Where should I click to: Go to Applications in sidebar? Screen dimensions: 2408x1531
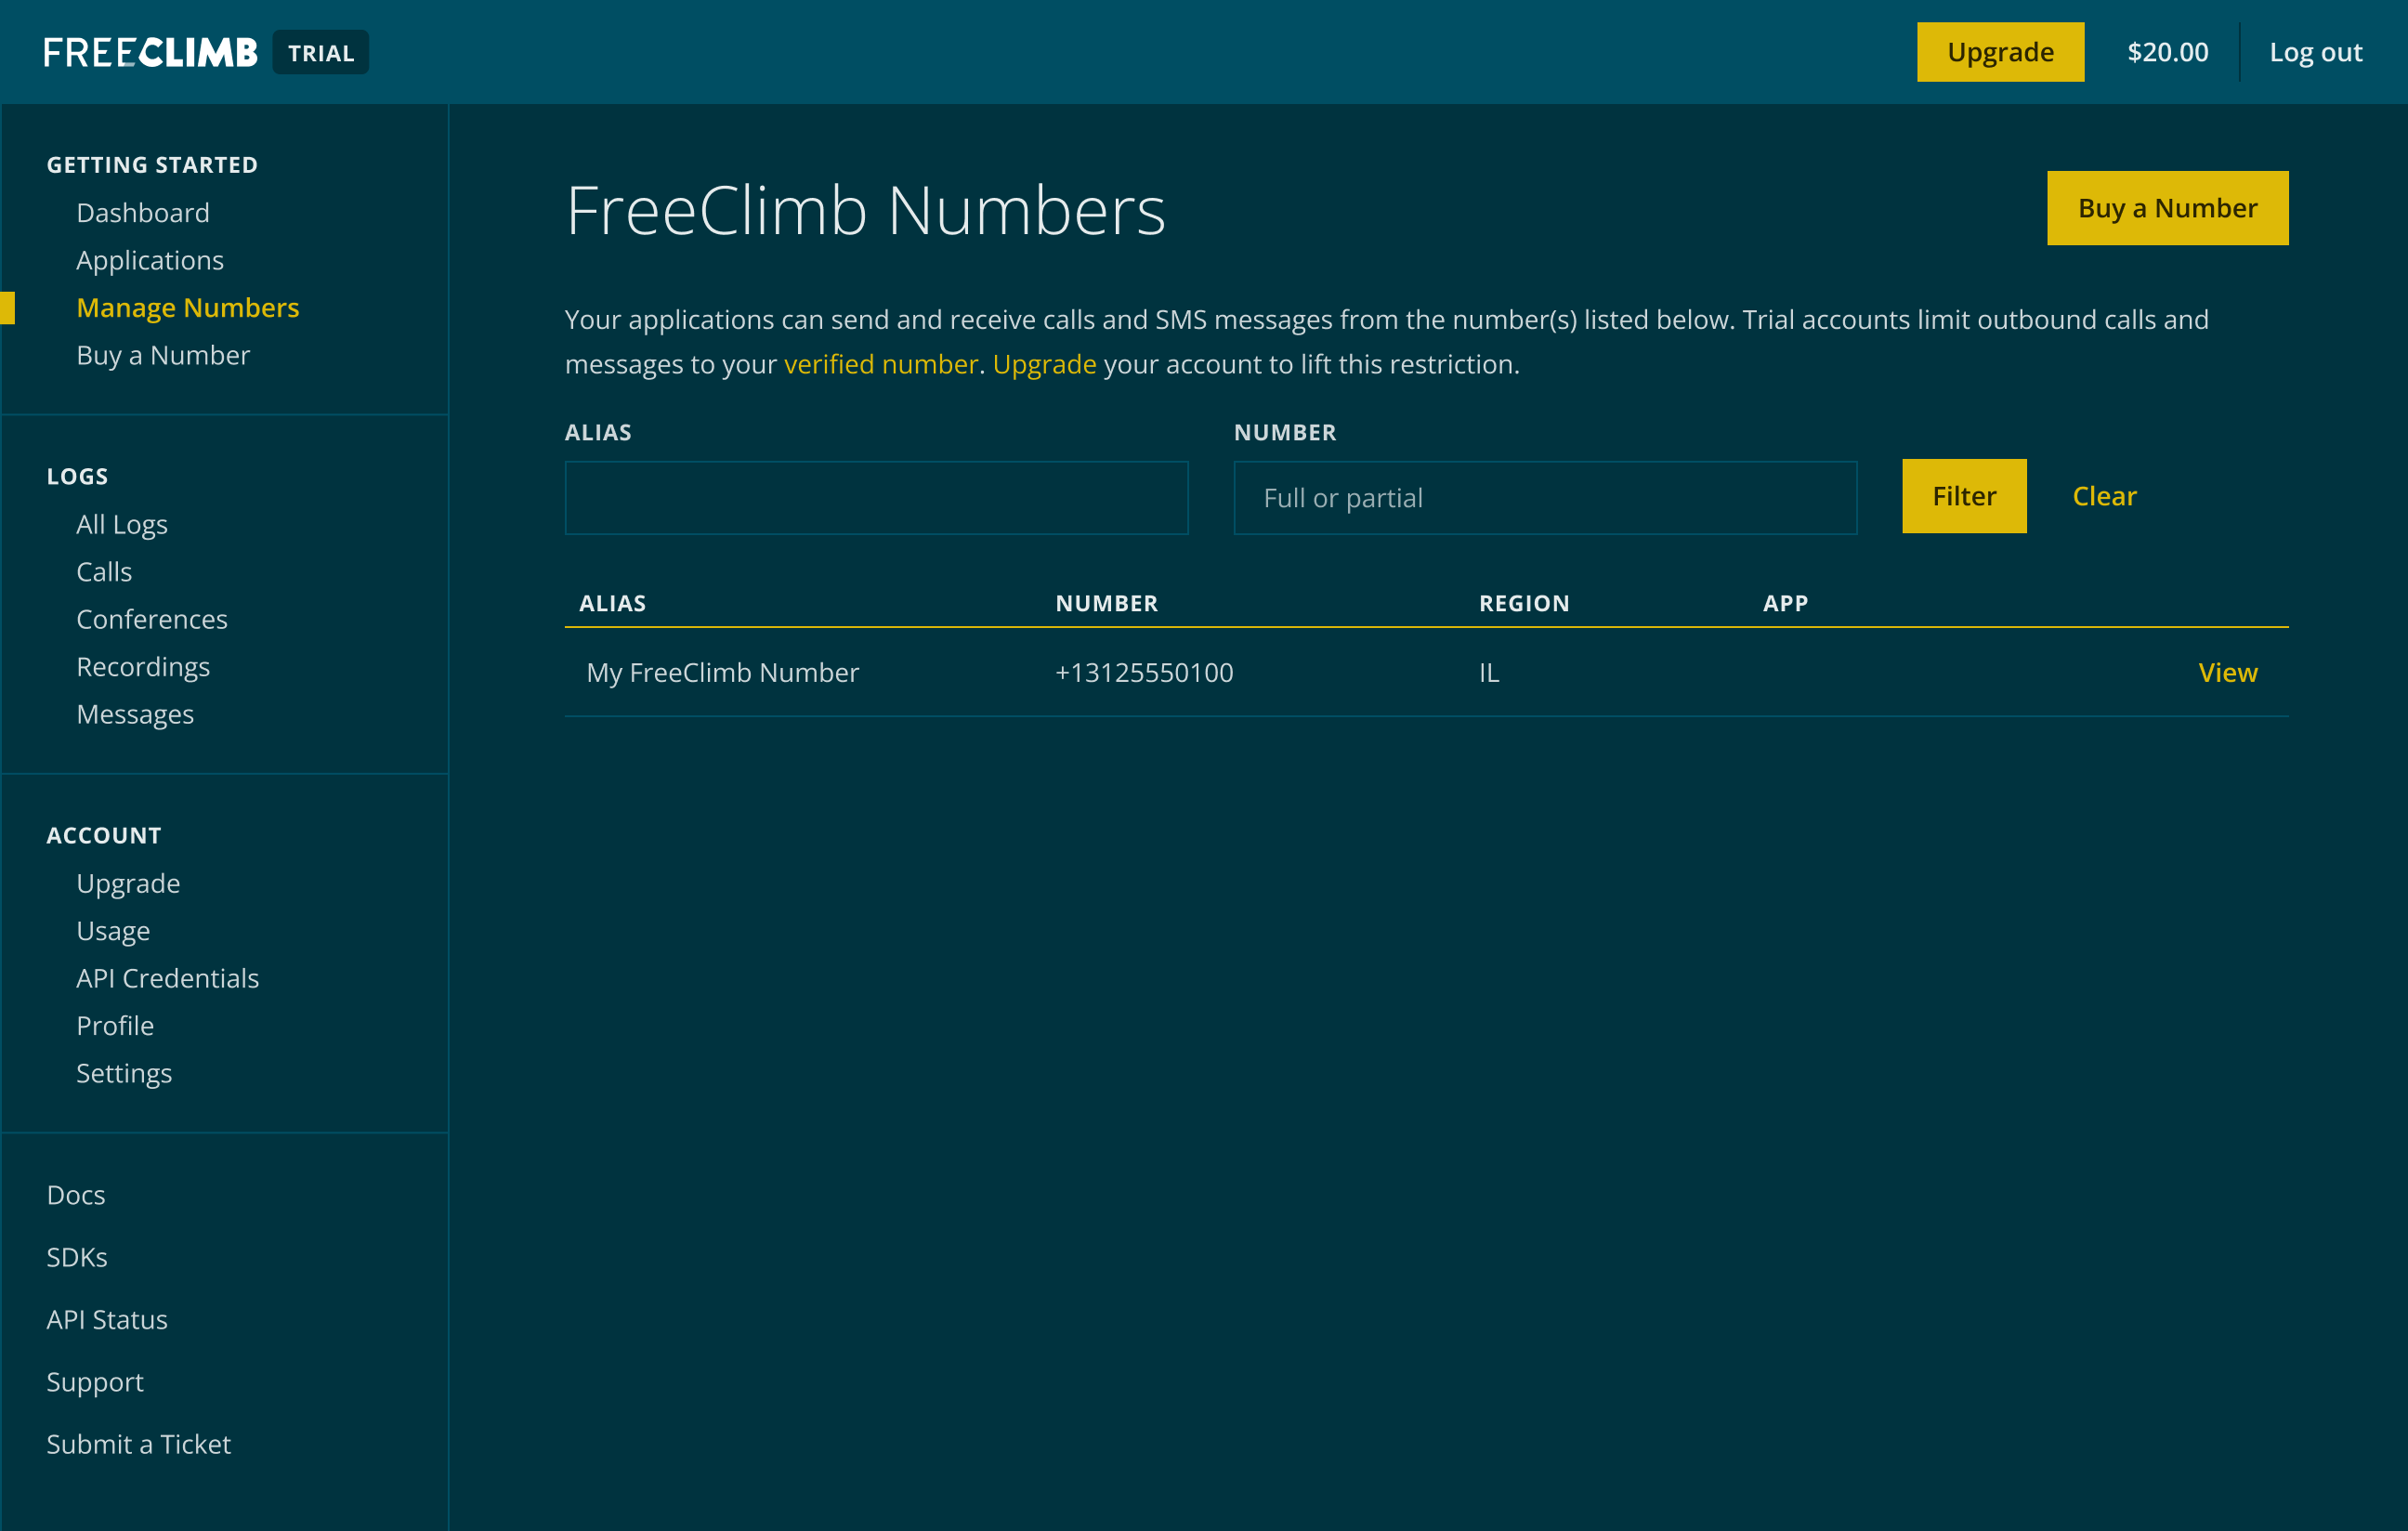pyautogui.click(x=150, y=260)
